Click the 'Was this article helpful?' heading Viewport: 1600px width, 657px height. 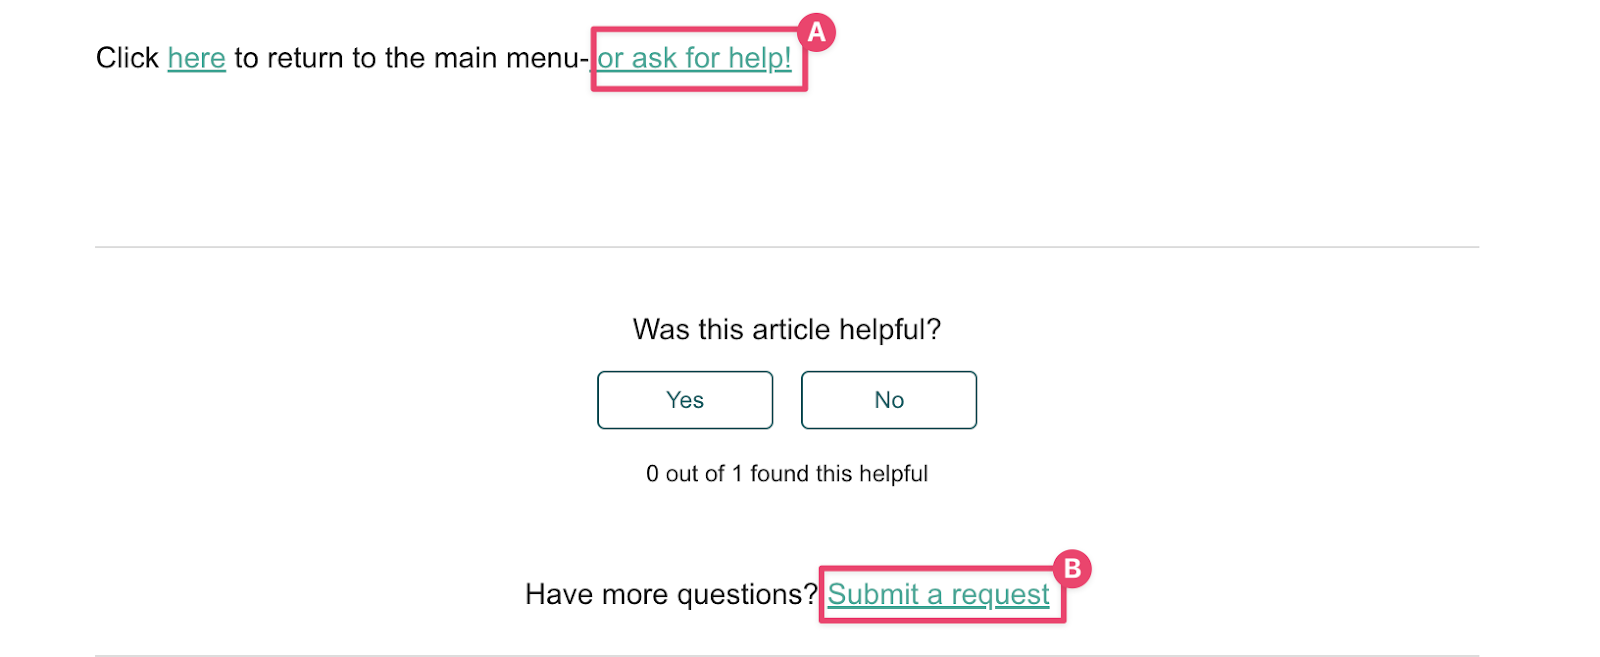tap(786, 329)
